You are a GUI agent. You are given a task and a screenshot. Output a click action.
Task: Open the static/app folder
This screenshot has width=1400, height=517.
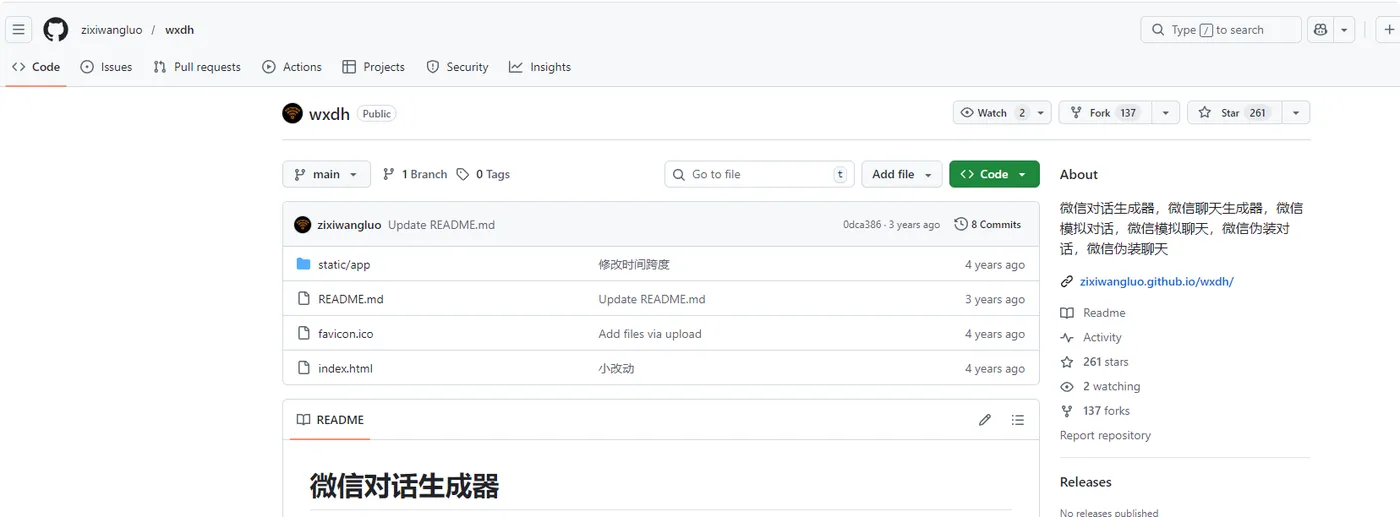344,265
